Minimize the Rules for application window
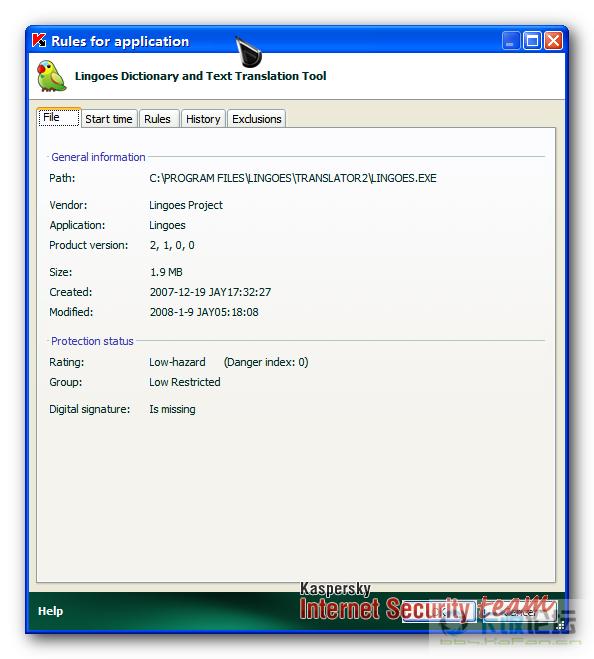 click(511, 41)
